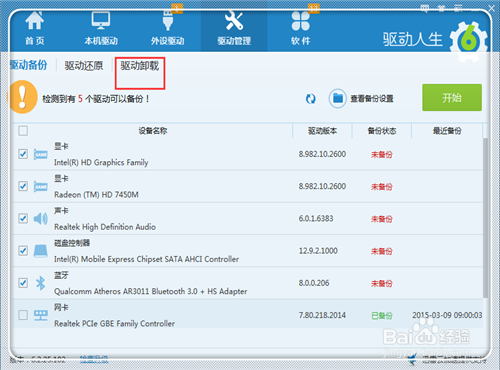Open the 首页 home icon
Viewport: 500px width, 370px height.
pos(35,21)
